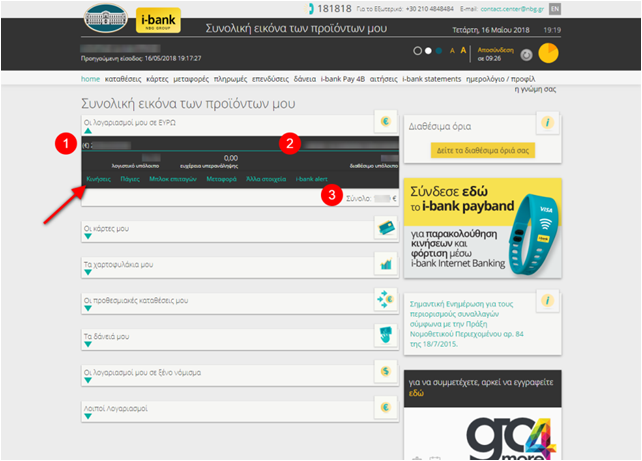Open the Κινήσεις account tab
Viewport: 642px width, 461px height.
(99, 179)
